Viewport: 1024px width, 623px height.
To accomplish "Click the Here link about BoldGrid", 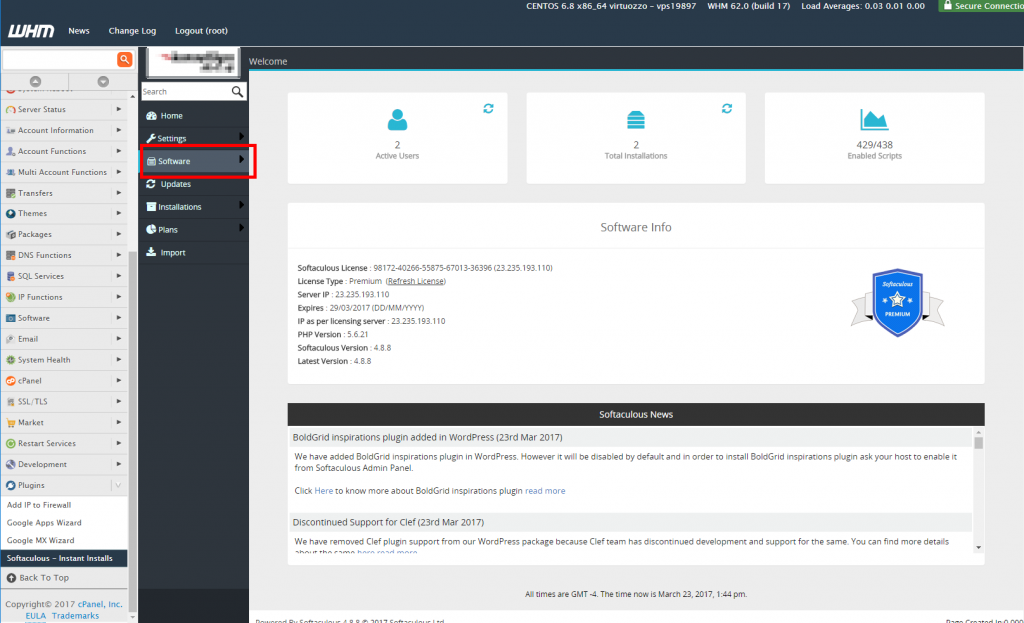I will point(323,491).
